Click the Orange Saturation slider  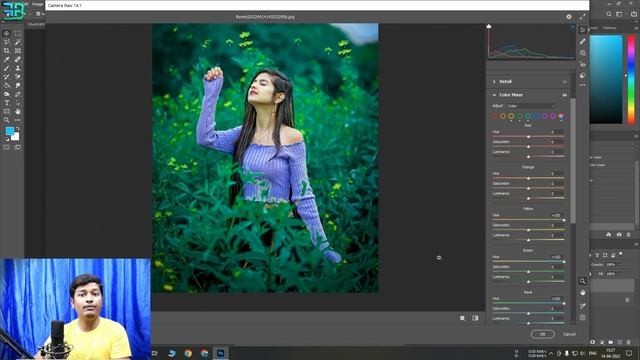[528, 188]
